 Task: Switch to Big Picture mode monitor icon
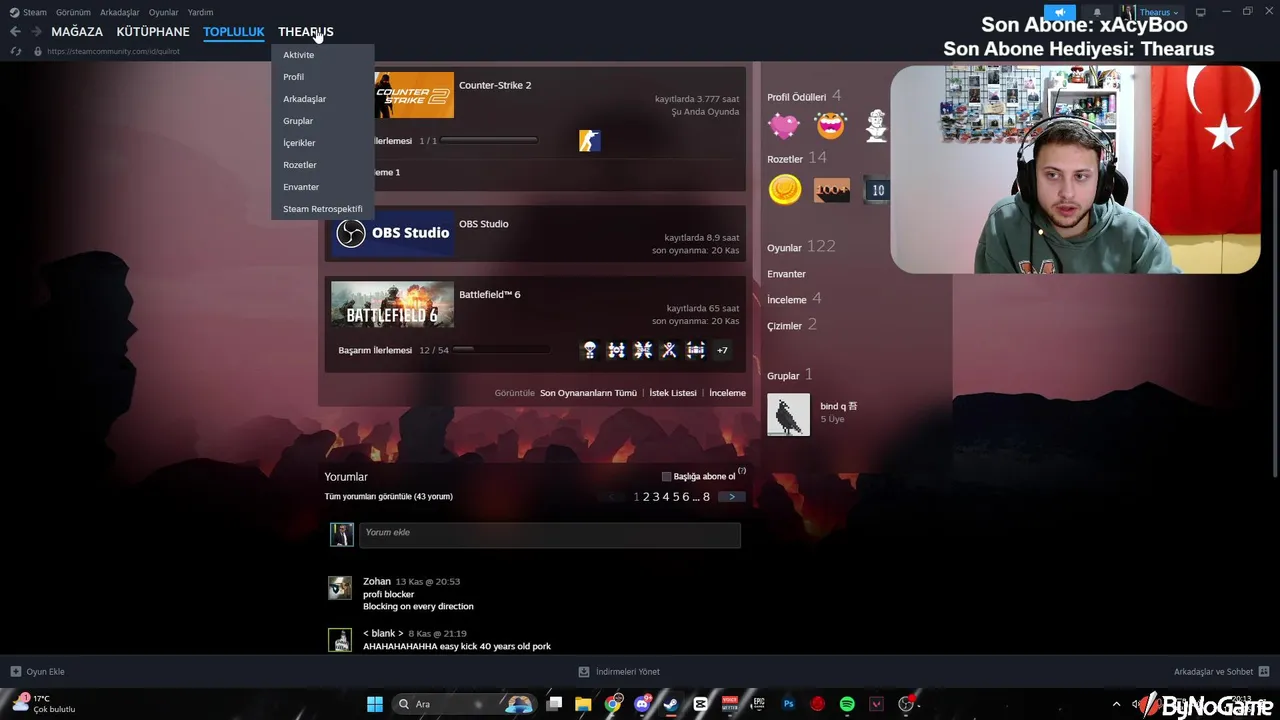tap(1200, 12)
